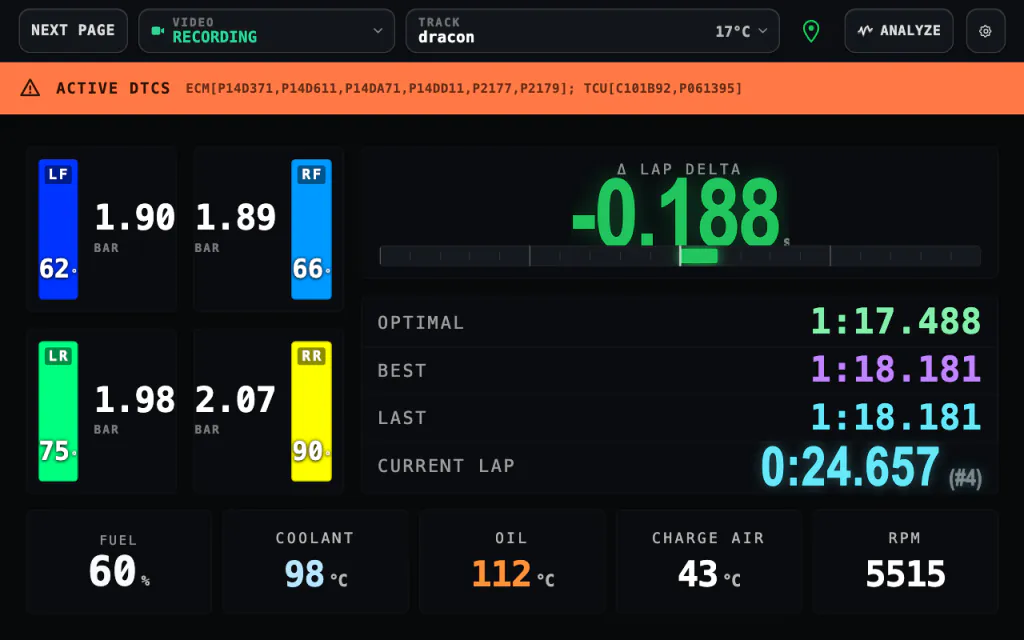
Task: Click the CHARGE AIR 43°C tile
Action: point(709,562)
